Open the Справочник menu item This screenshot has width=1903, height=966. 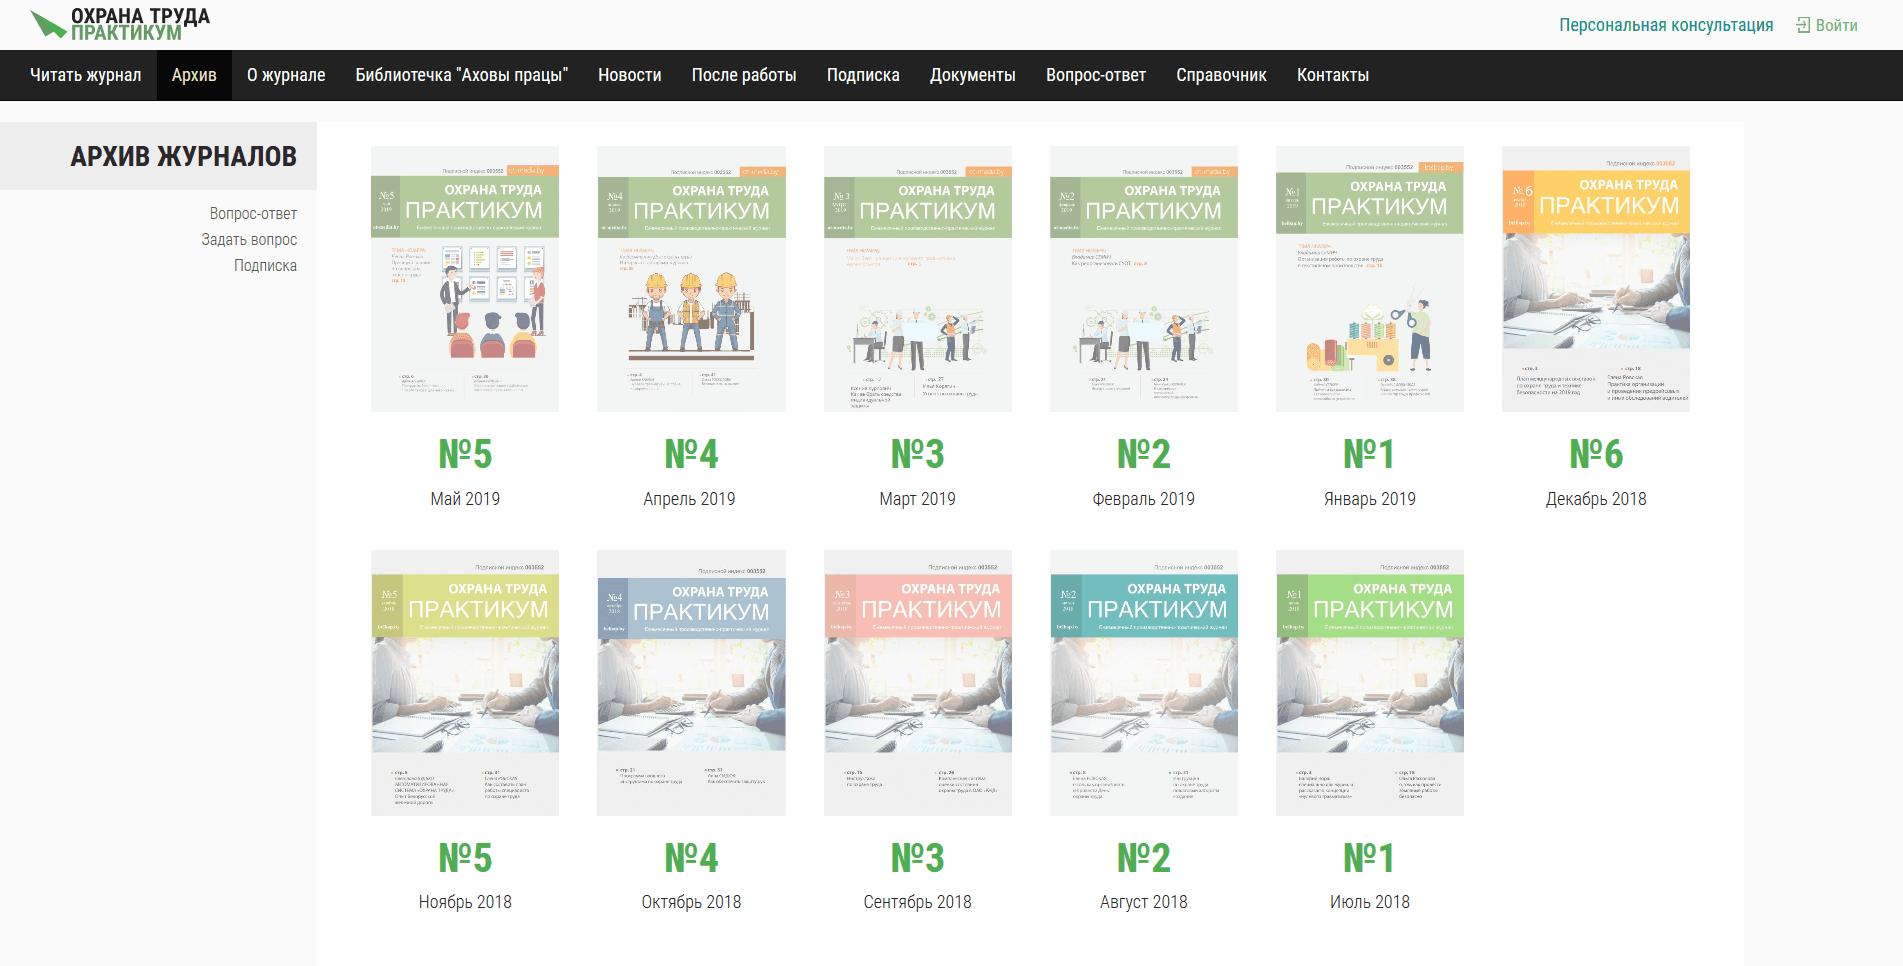pos(1221,75)
